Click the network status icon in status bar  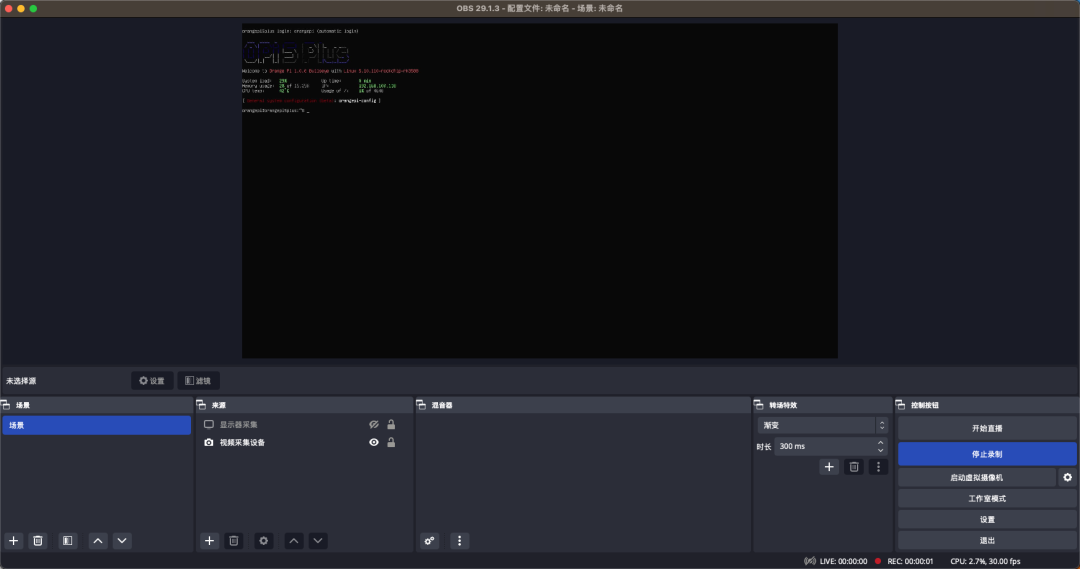tap(810, 561)
